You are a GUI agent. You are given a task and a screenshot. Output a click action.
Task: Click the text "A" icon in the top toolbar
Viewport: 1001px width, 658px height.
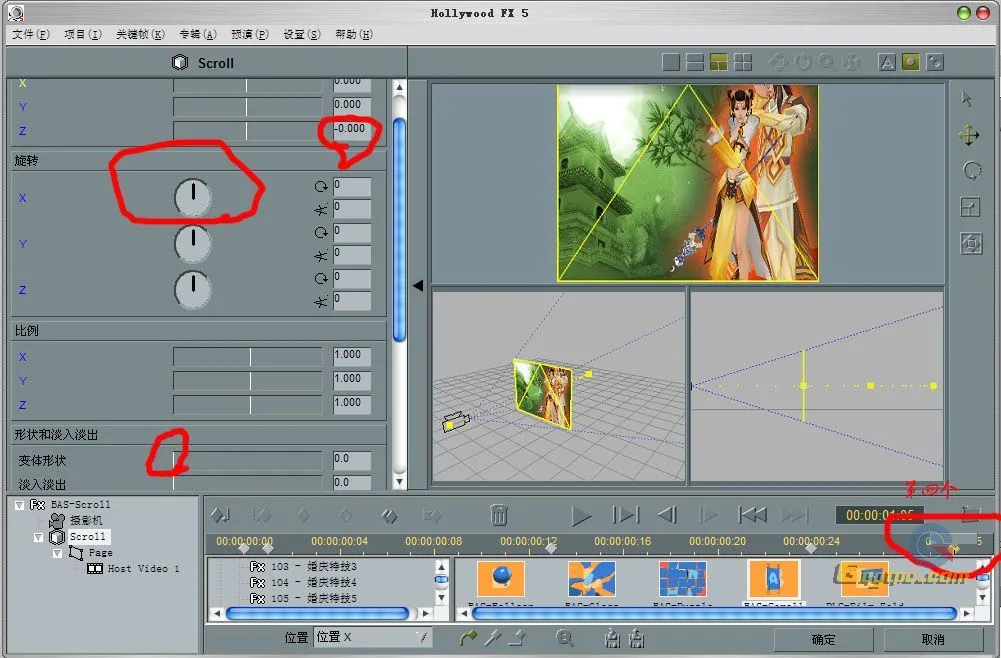[x=886, y=61]
